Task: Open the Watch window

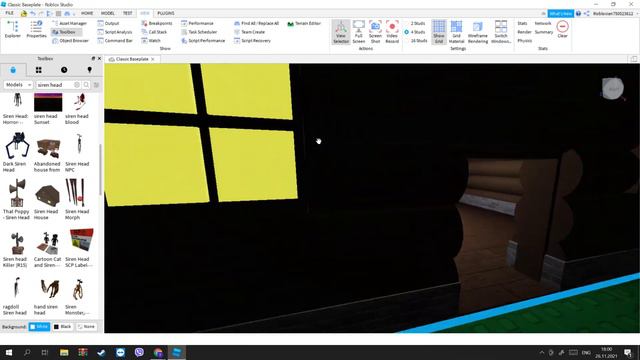Action: (x=151, y=41)
